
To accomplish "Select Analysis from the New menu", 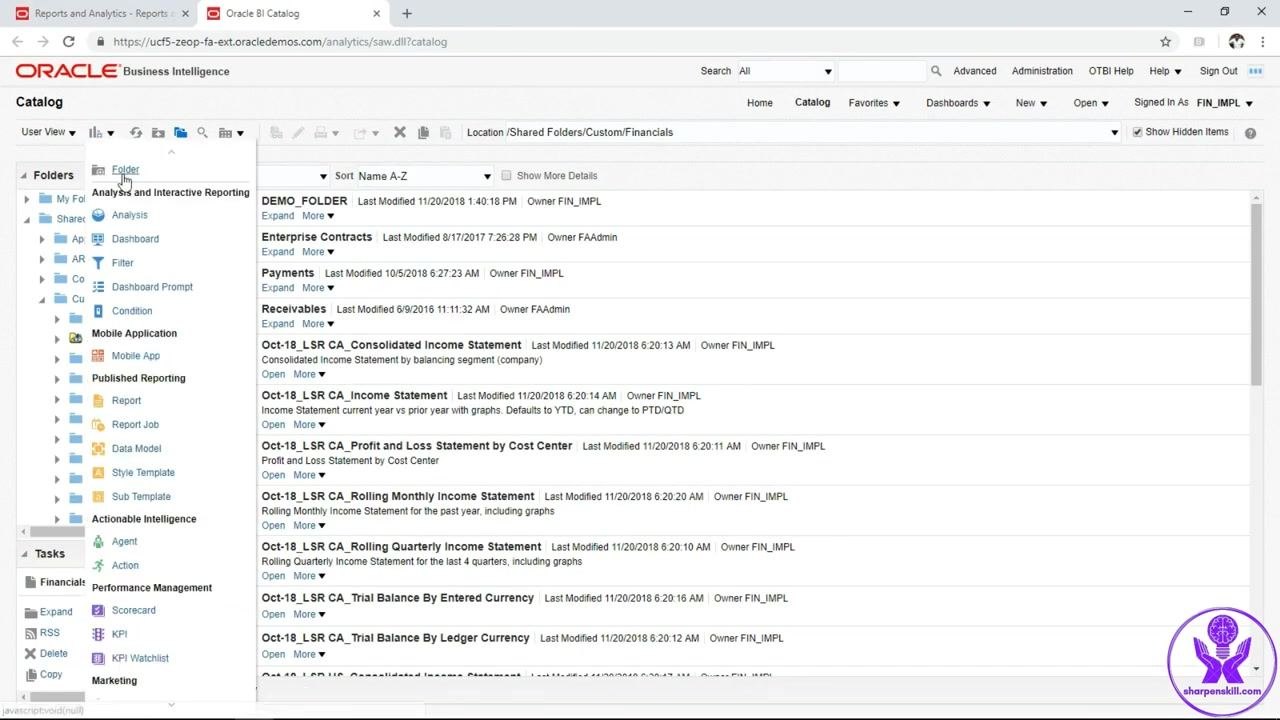I will click(x=129, y=215).
